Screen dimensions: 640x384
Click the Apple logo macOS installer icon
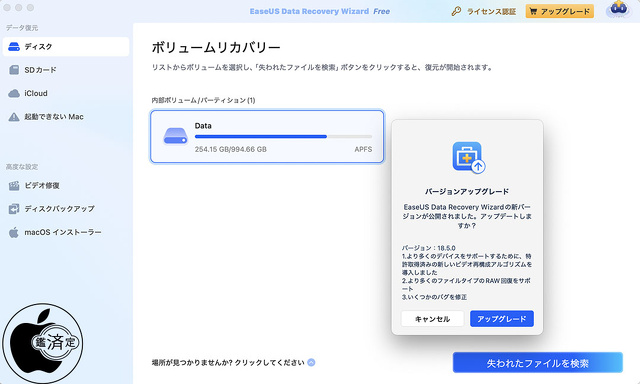(x=14, y=233)
